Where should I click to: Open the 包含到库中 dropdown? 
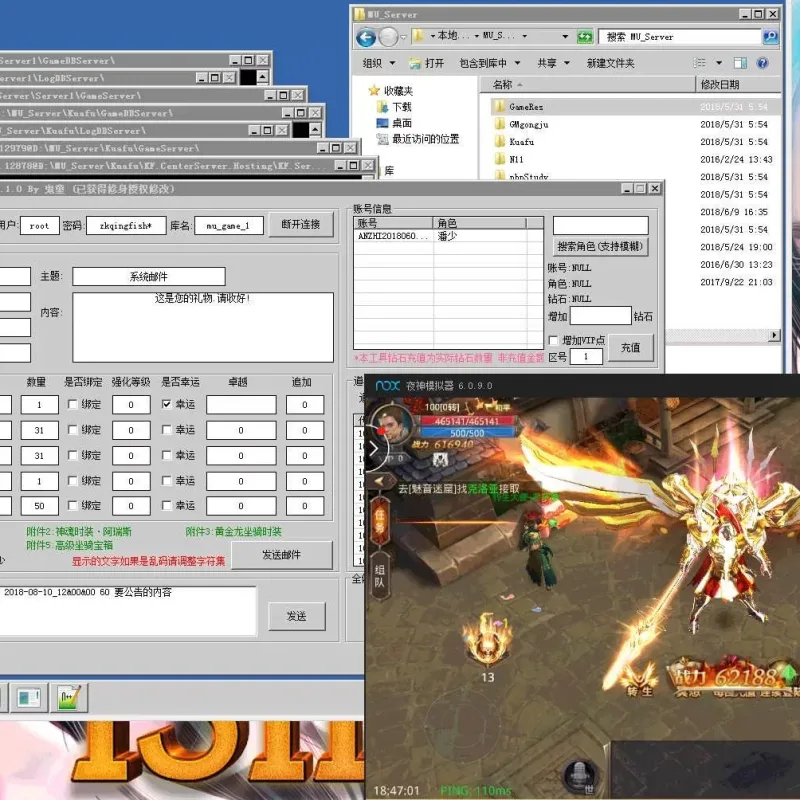pos(489,63)
